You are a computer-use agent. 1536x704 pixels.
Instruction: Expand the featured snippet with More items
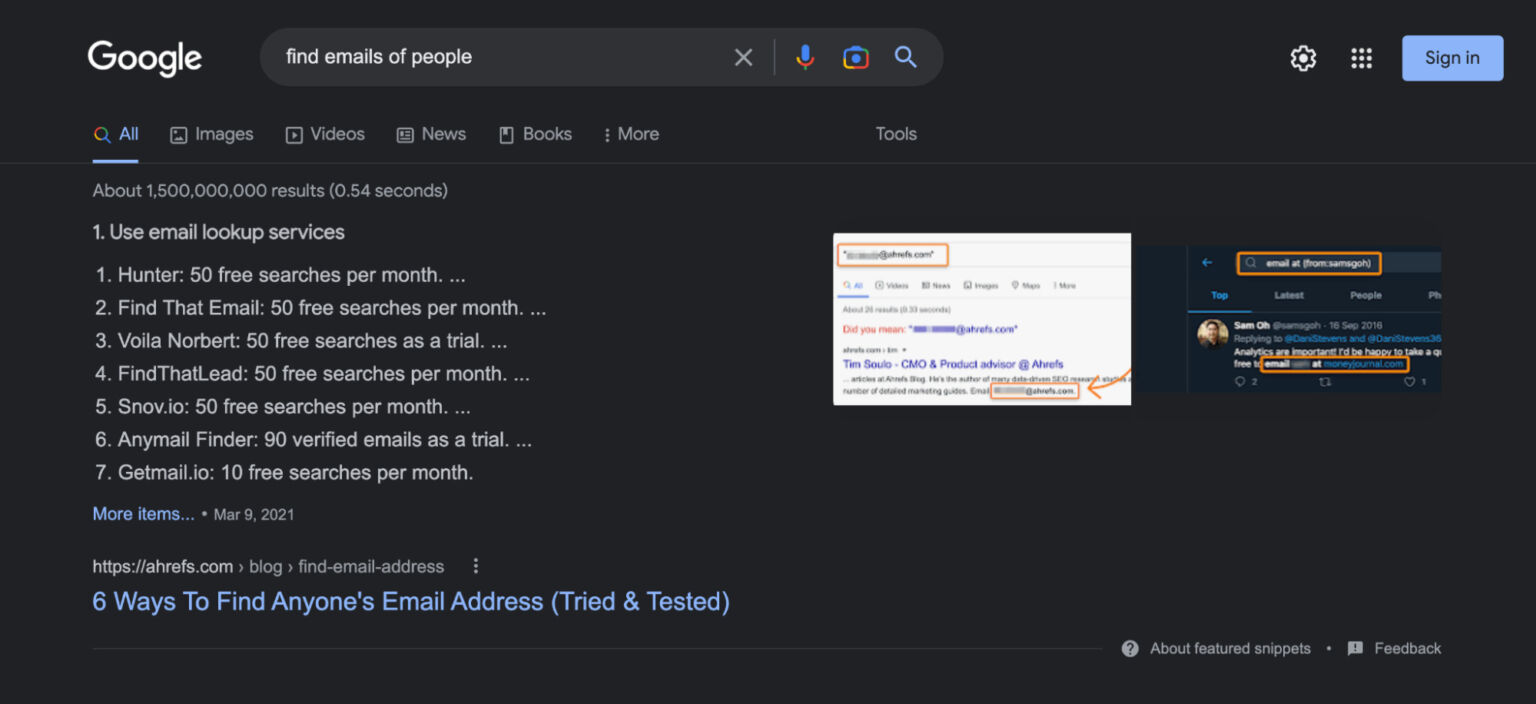143,513
